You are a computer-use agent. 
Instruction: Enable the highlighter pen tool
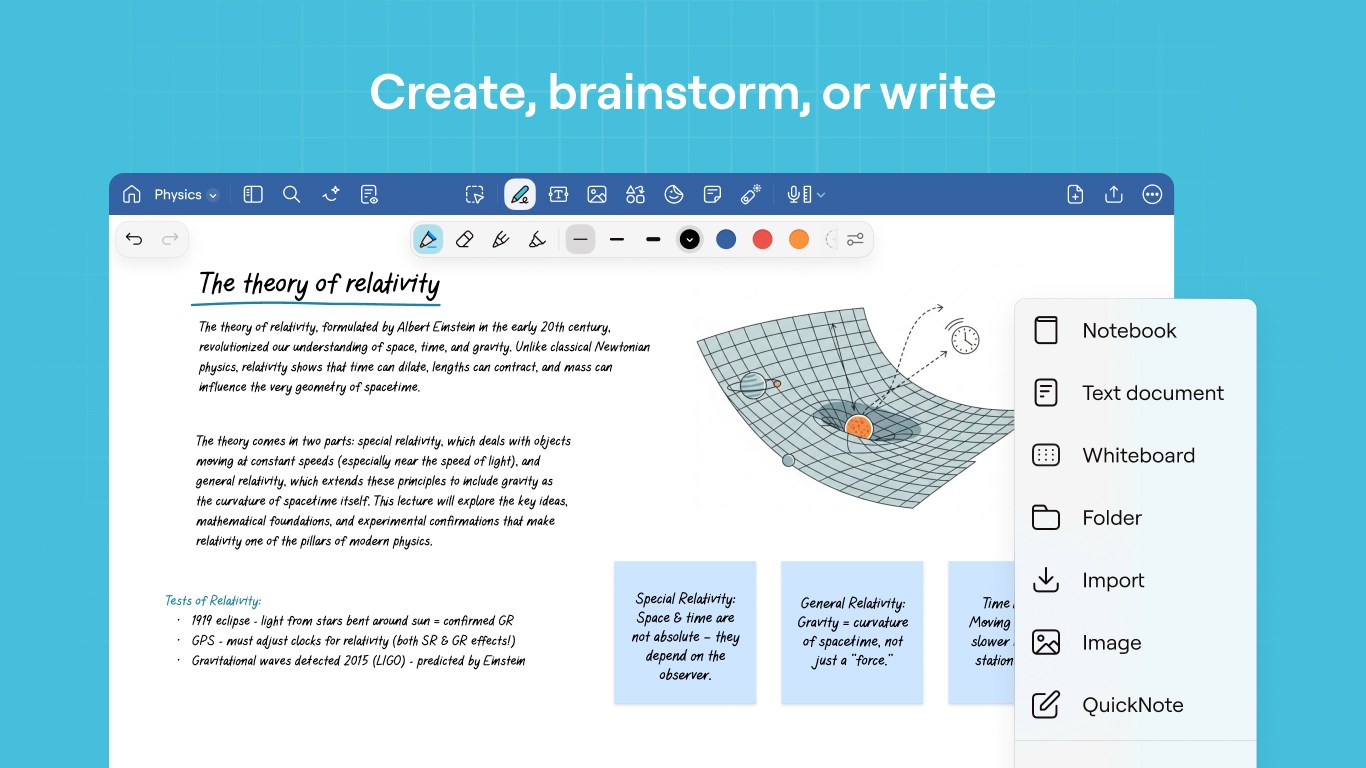coord(536,239)
